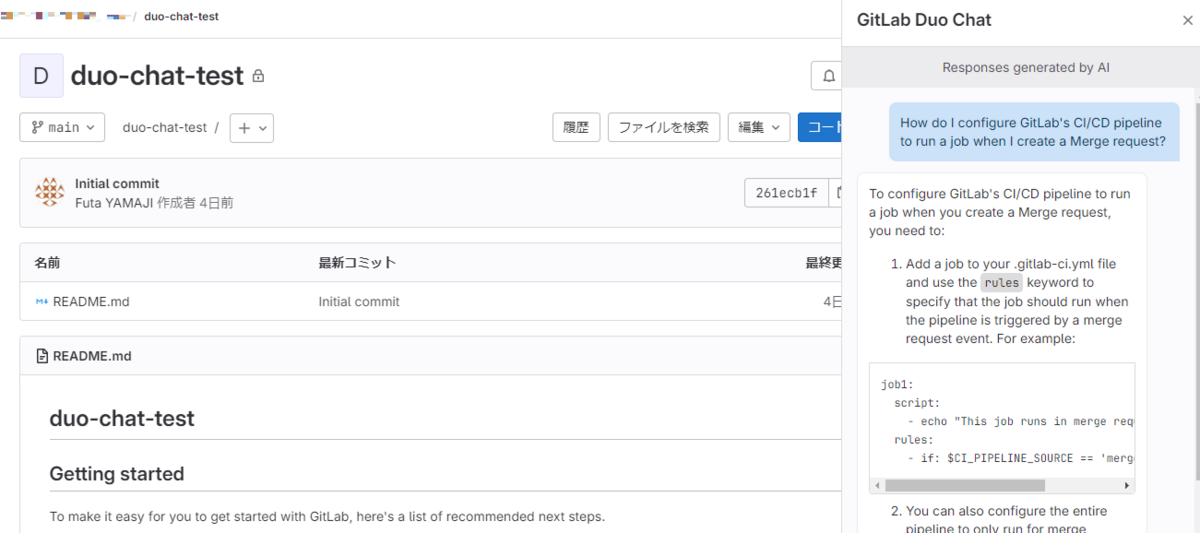This screenshot has height=533, width=1200.
Task: Click the Getting started heading in README
Action: click(x=117, y=473)
